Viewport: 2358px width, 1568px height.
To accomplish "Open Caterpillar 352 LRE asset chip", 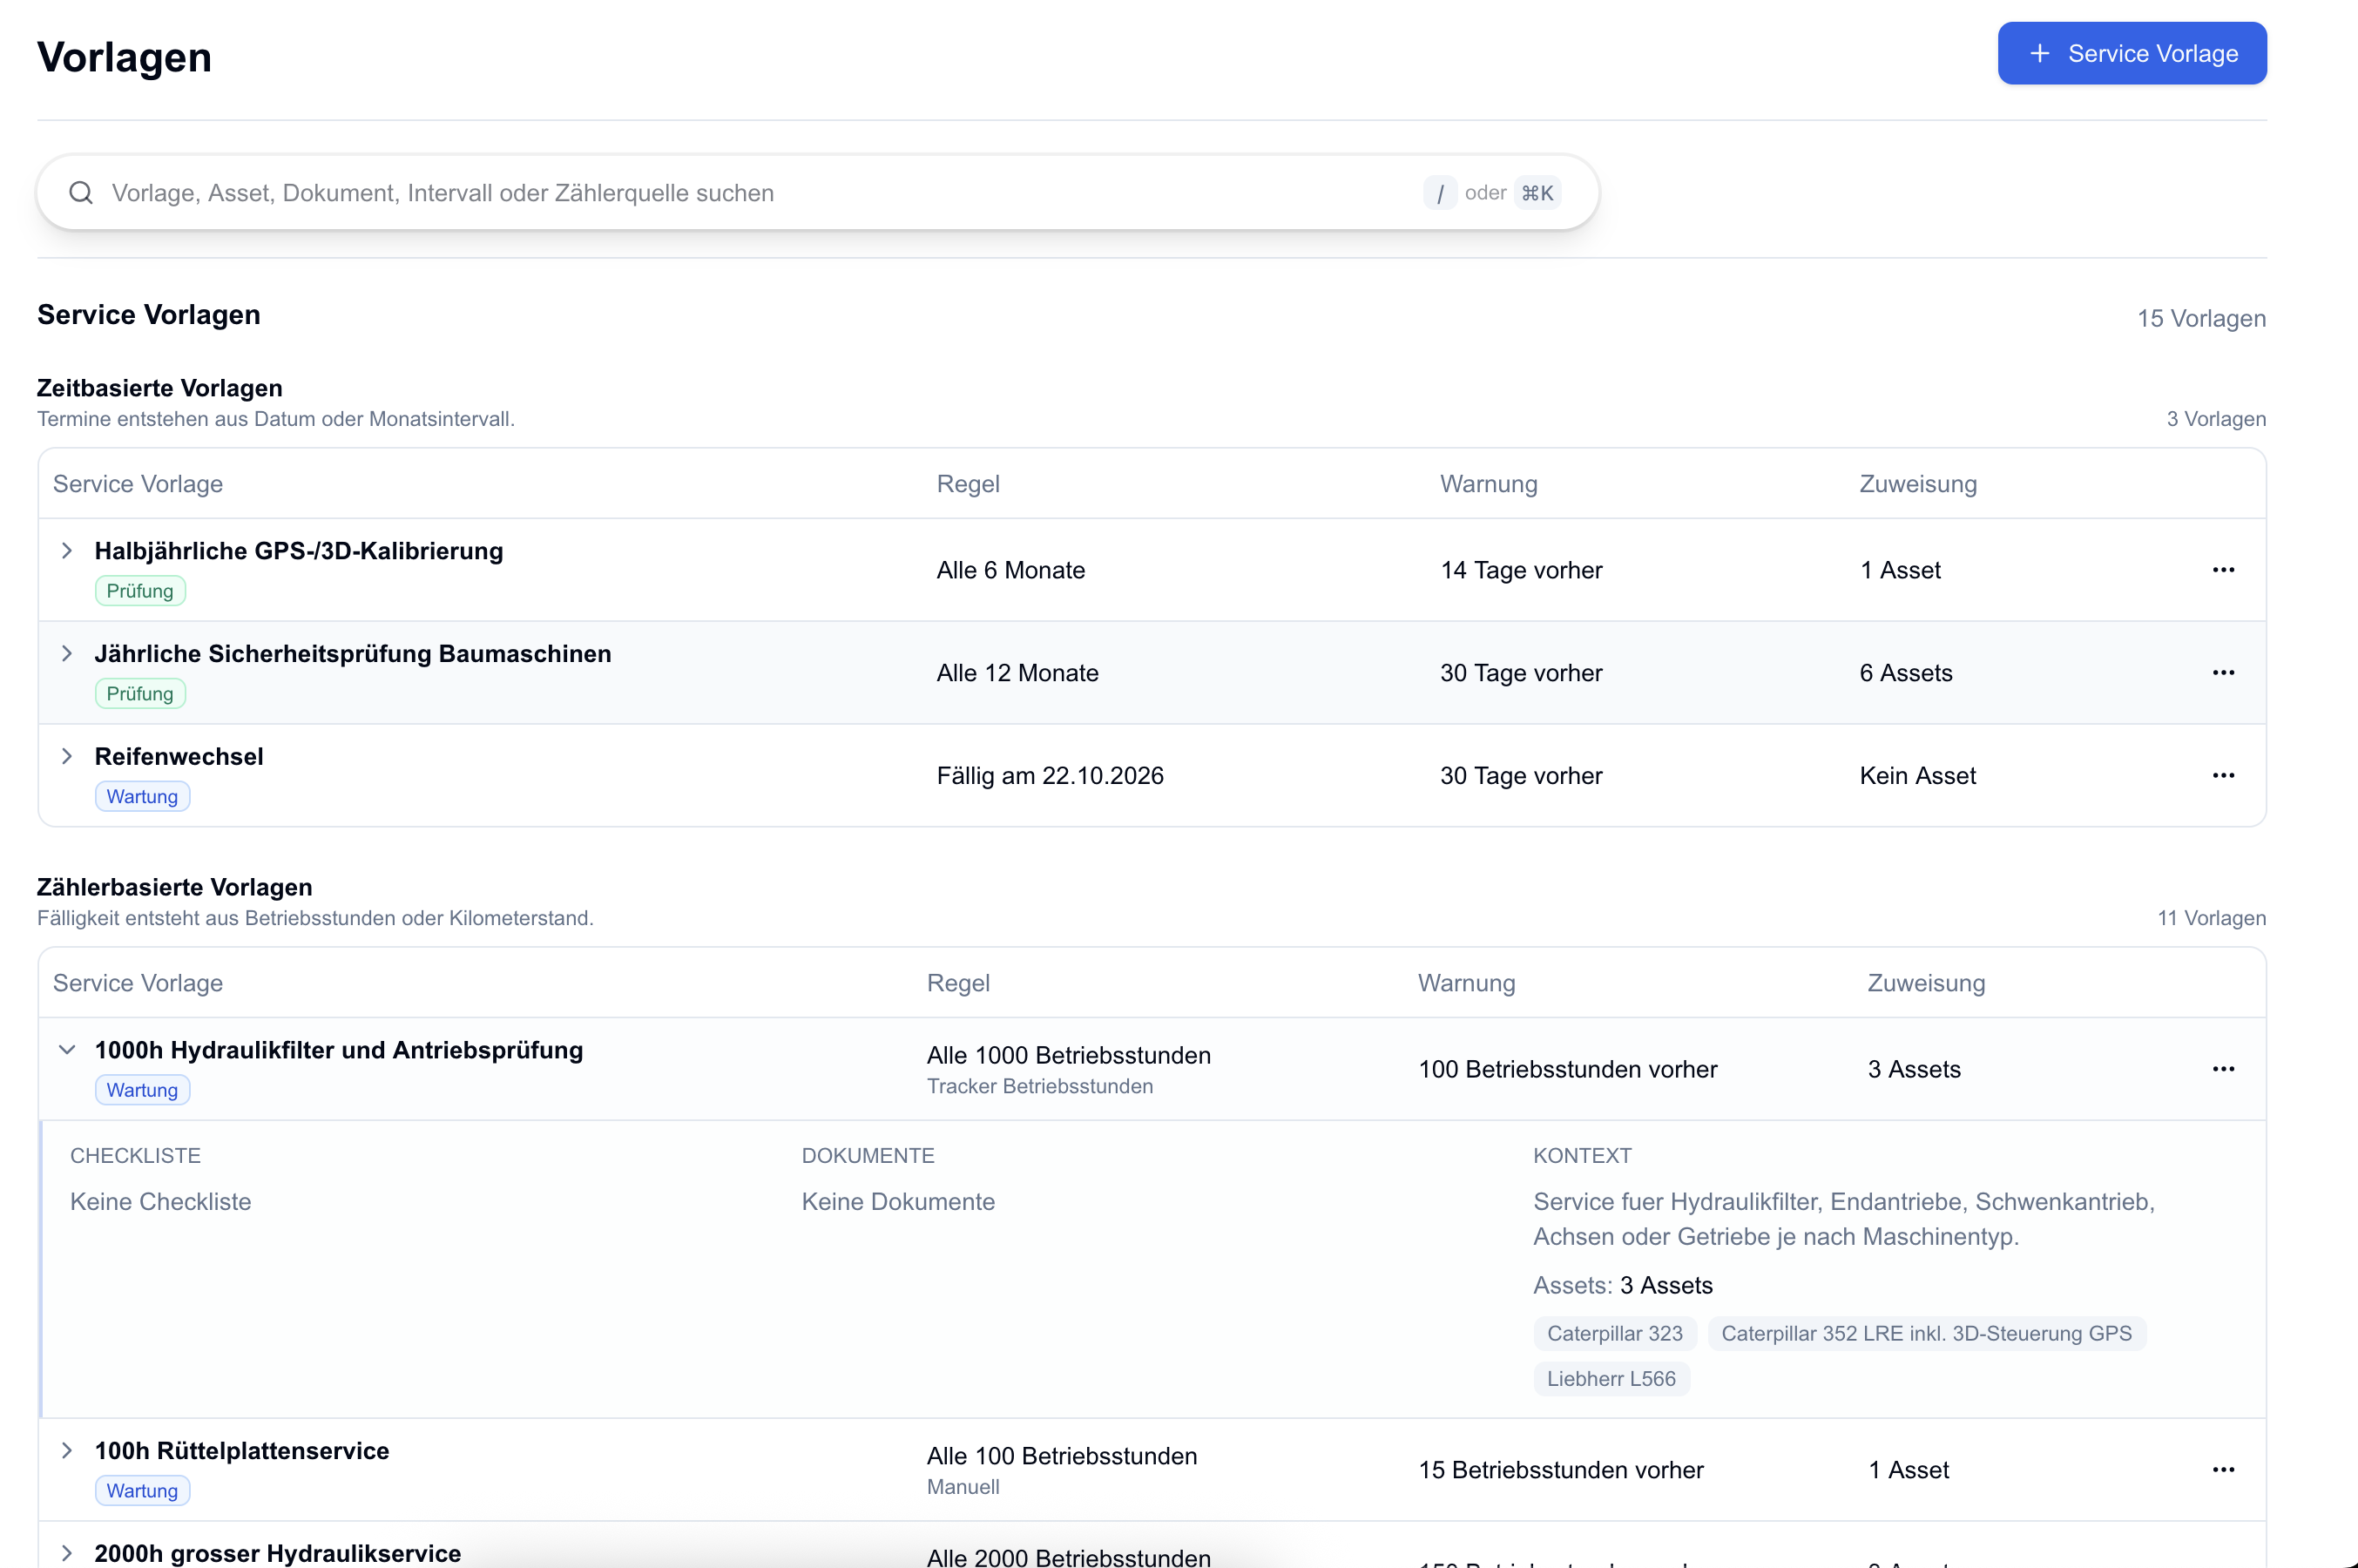I will coord(1926,1334).
